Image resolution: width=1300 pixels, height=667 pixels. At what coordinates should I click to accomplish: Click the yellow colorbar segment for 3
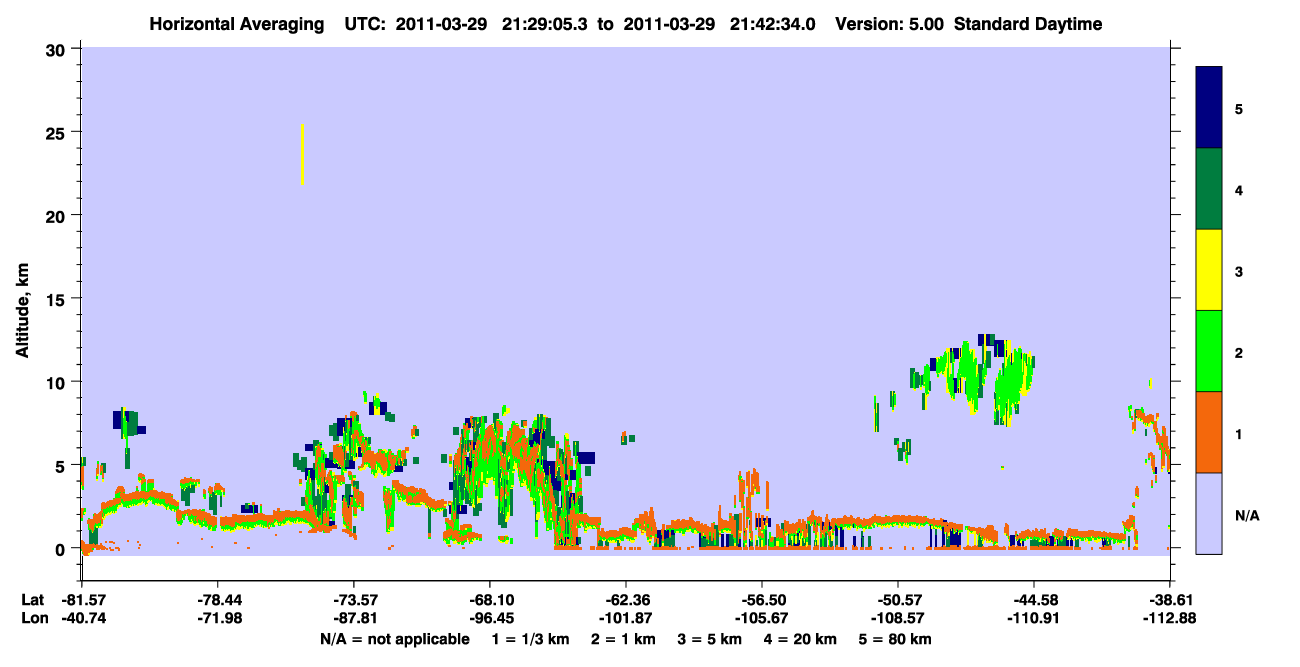1209,270
